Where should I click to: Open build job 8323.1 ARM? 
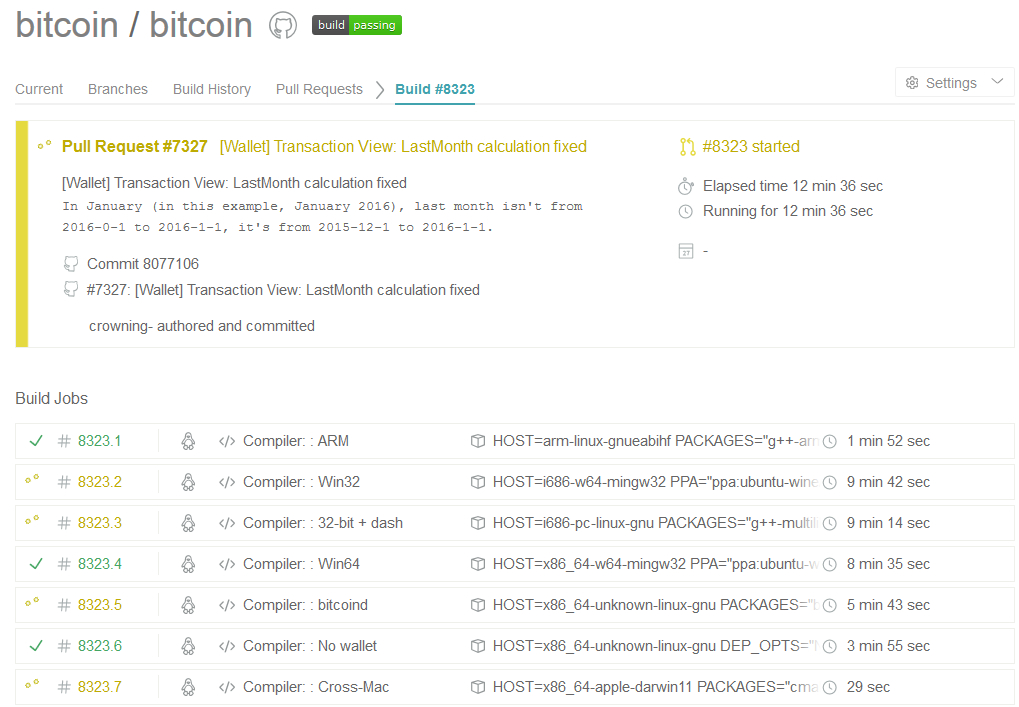pyautogui.click(x=99, y=441)
